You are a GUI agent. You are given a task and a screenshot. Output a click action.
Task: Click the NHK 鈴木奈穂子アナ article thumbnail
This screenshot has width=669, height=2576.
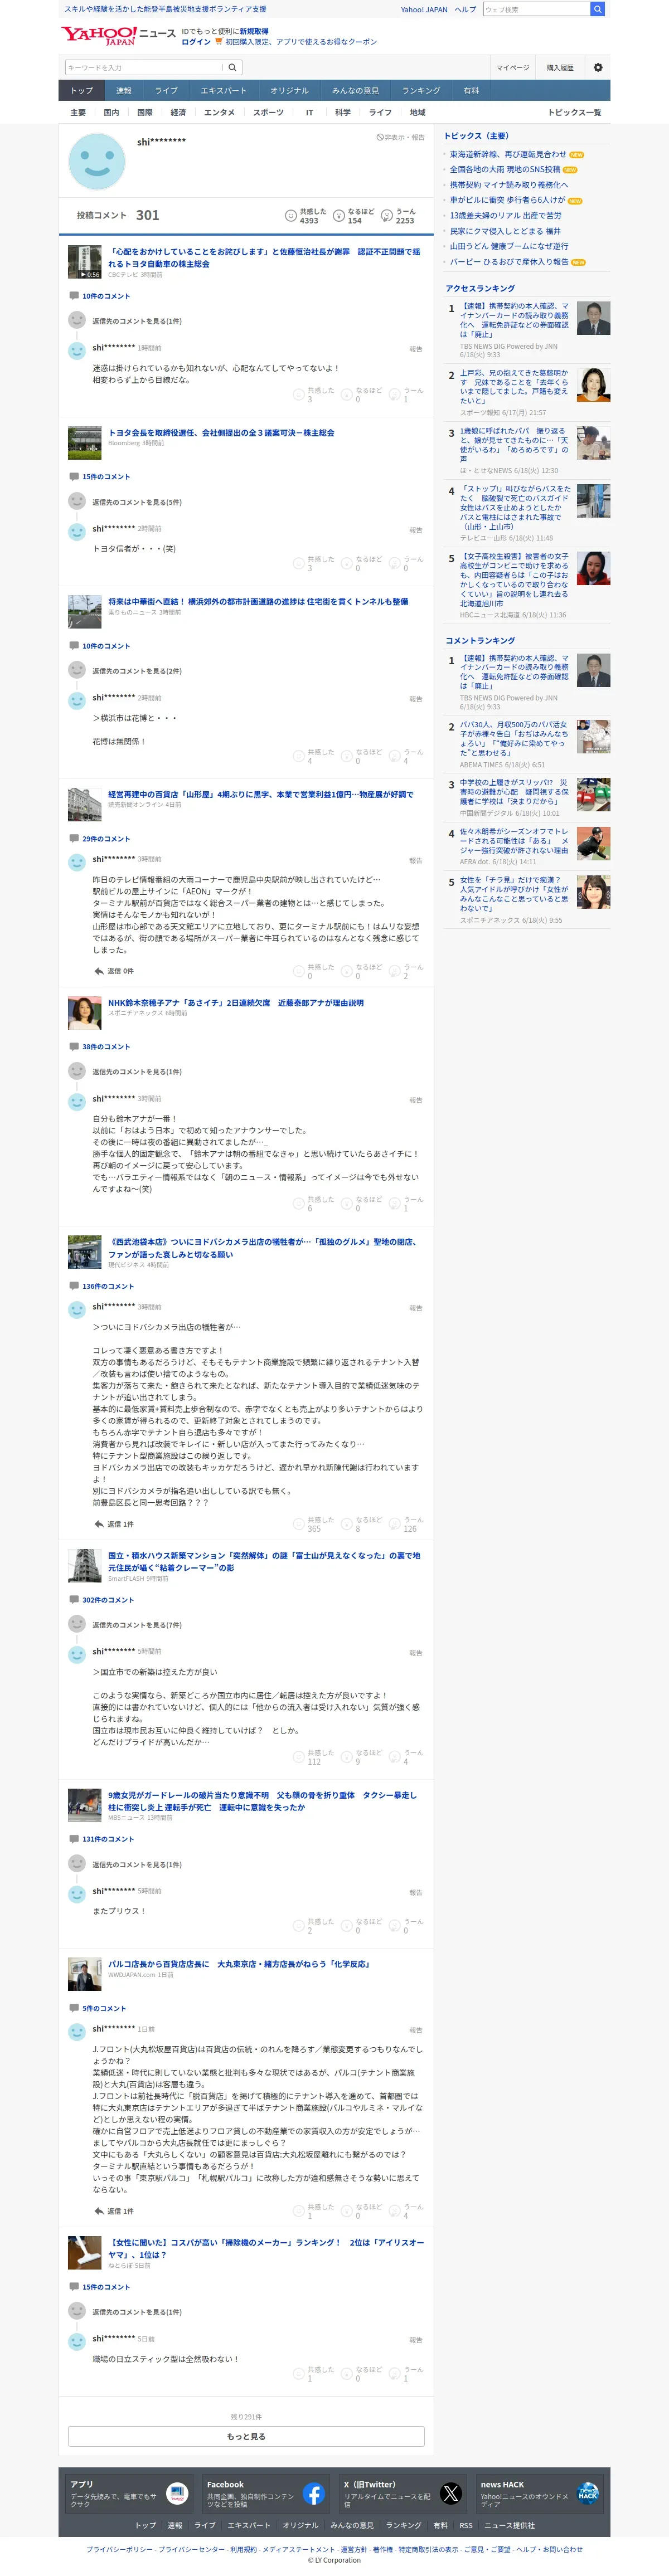84,1013
